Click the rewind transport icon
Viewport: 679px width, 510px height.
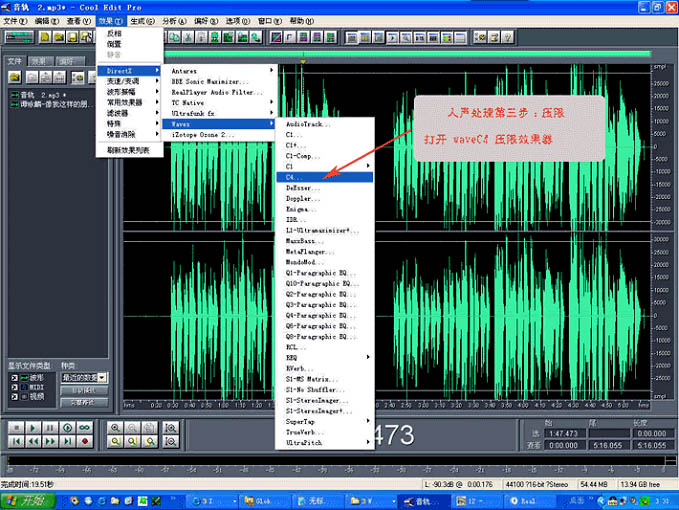coord(33,441)
